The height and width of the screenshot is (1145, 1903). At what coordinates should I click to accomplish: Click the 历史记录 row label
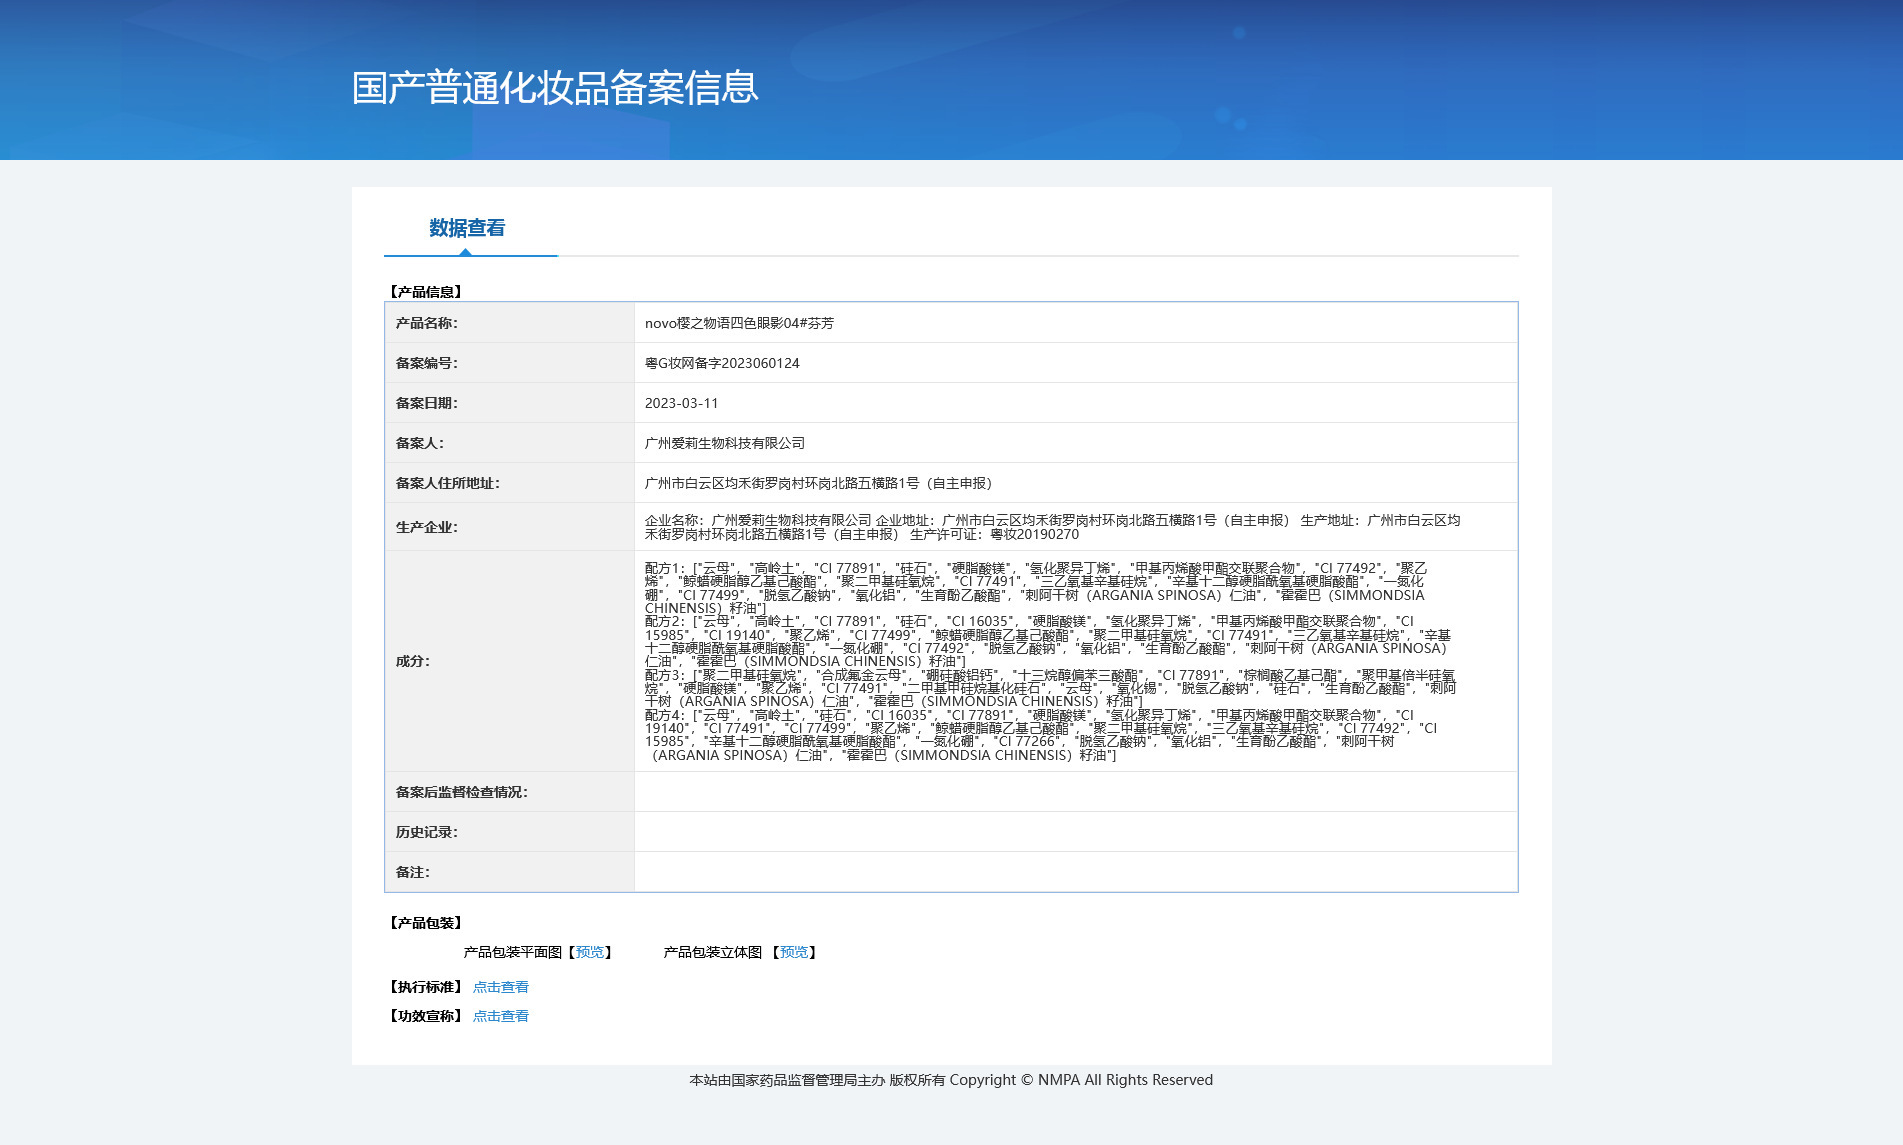pyautogui.click(x=426, y=832)
